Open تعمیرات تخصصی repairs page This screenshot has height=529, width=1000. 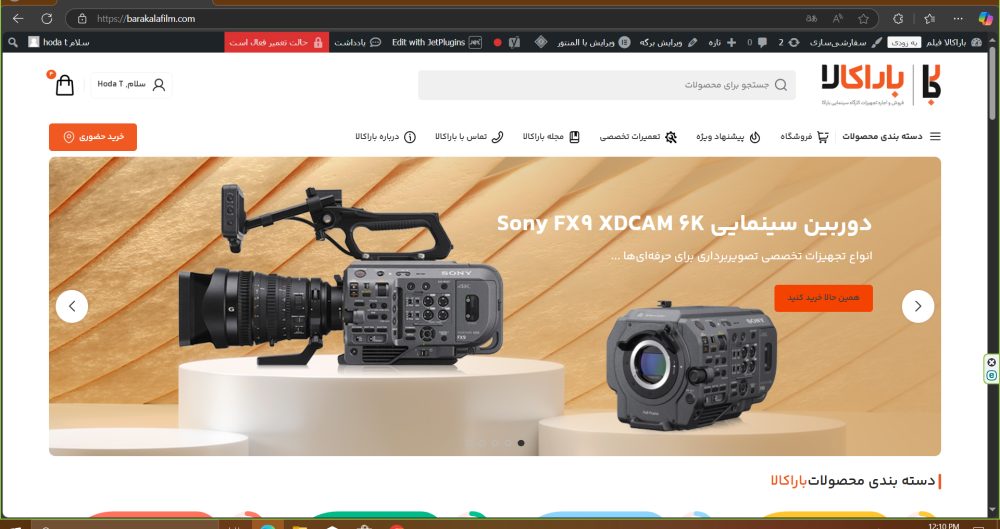638,137
